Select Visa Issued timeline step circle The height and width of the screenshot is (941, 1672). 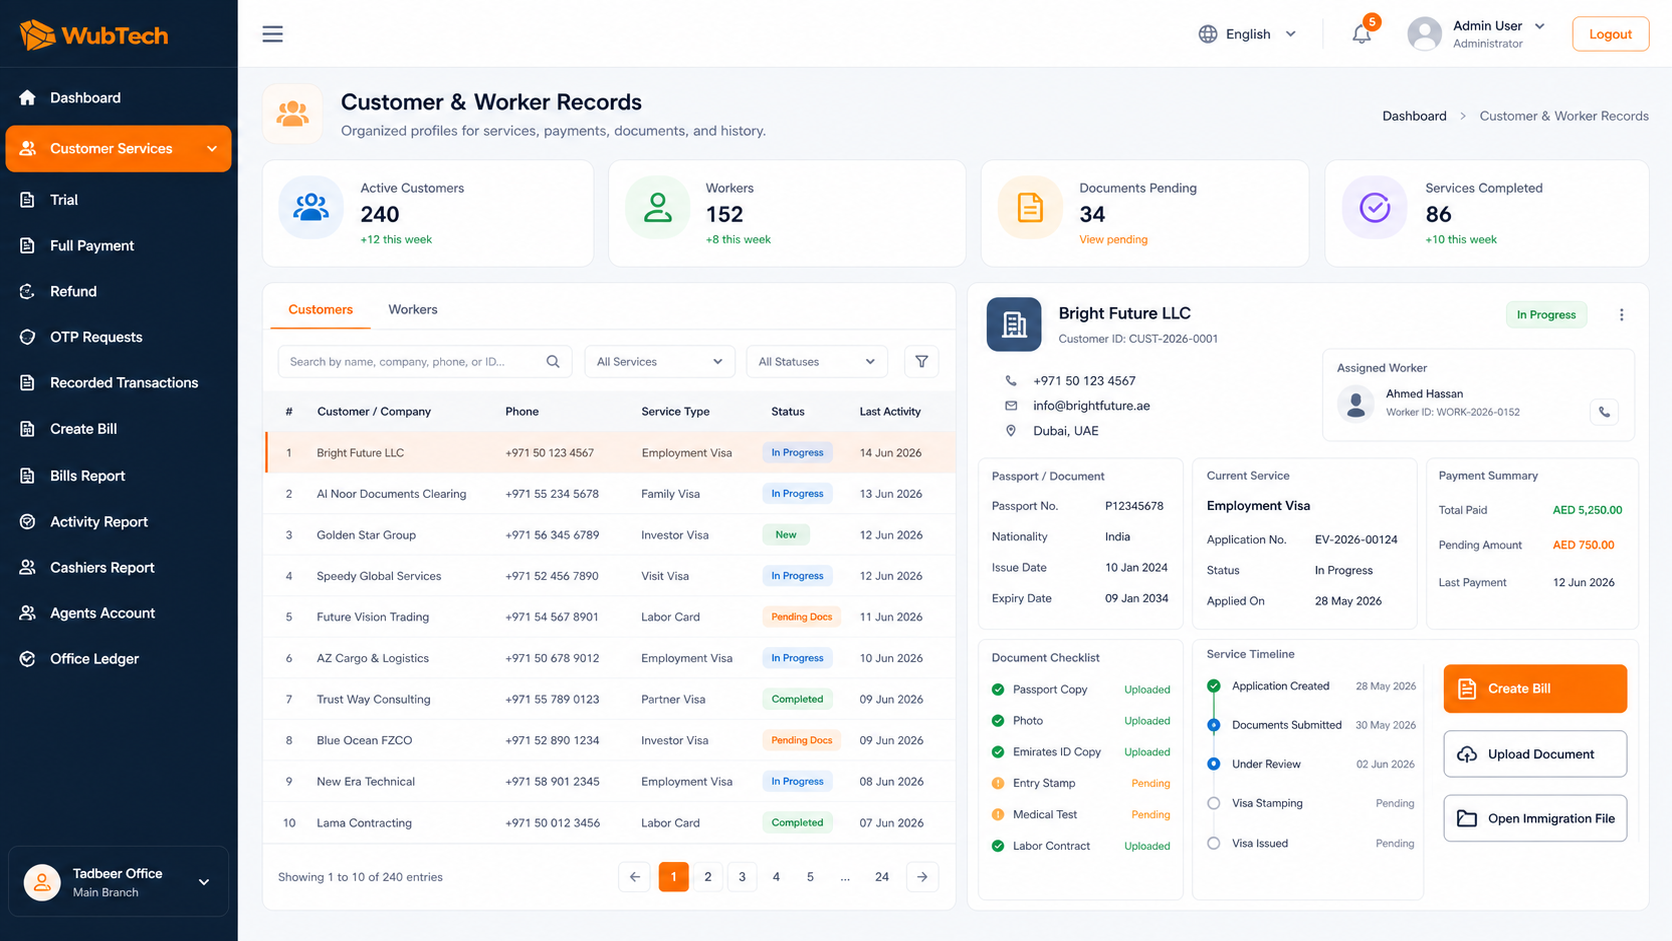[x=1213, y=843]
